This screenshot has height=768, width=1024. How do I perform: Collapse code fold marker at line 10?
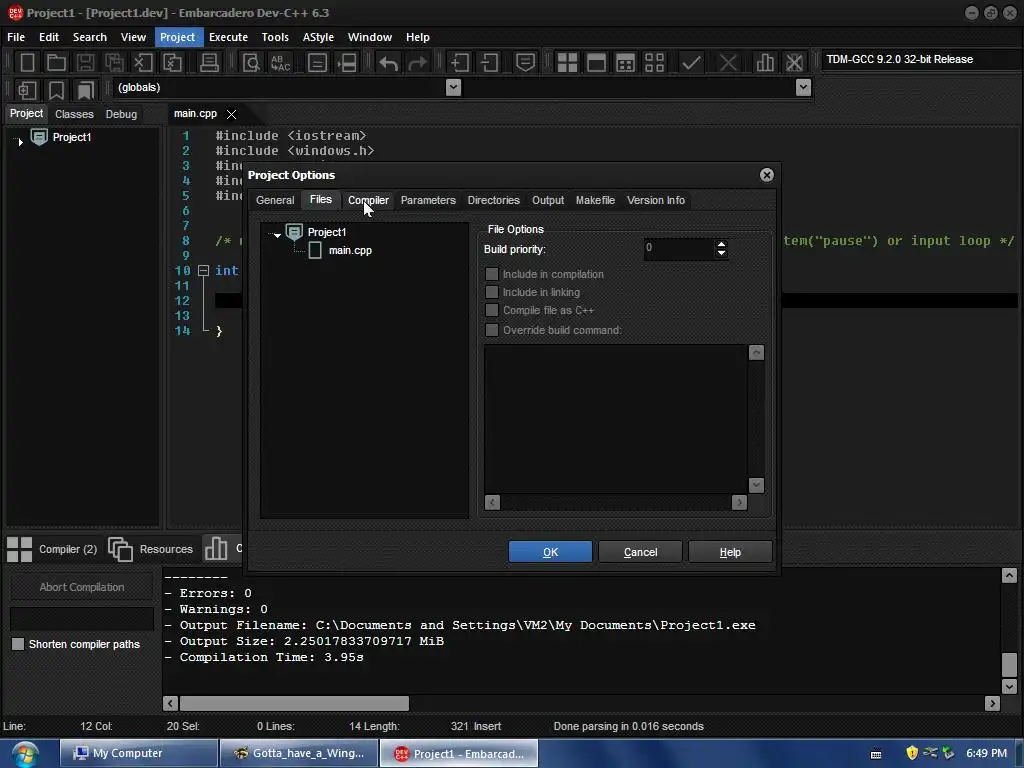click(203, 270)
